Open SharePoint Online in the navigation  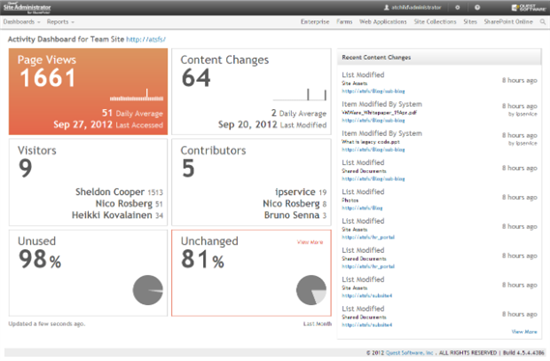tap(508, 22)
